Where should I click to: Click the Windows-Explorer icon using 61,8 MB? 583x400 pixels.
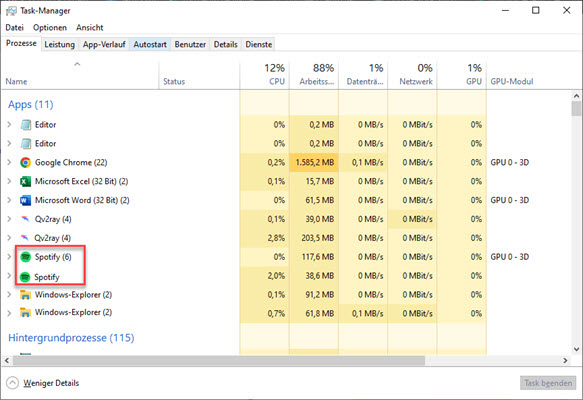[x=25, y=312]
